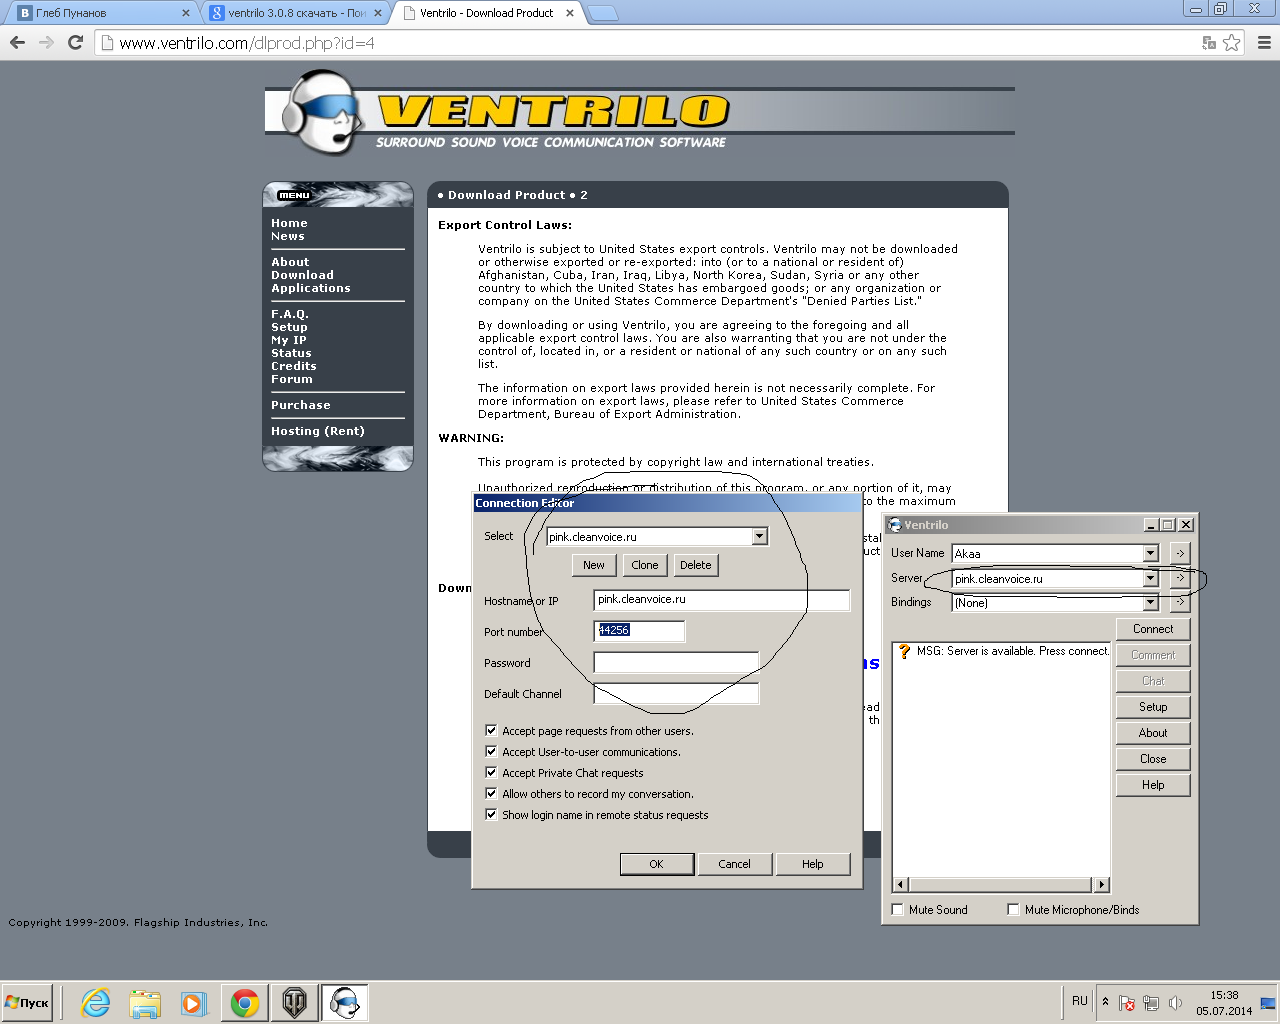Expand the User Name dropdown
The image size is (1280, 1024).
pyautogui.click(x=1150, y=553)
